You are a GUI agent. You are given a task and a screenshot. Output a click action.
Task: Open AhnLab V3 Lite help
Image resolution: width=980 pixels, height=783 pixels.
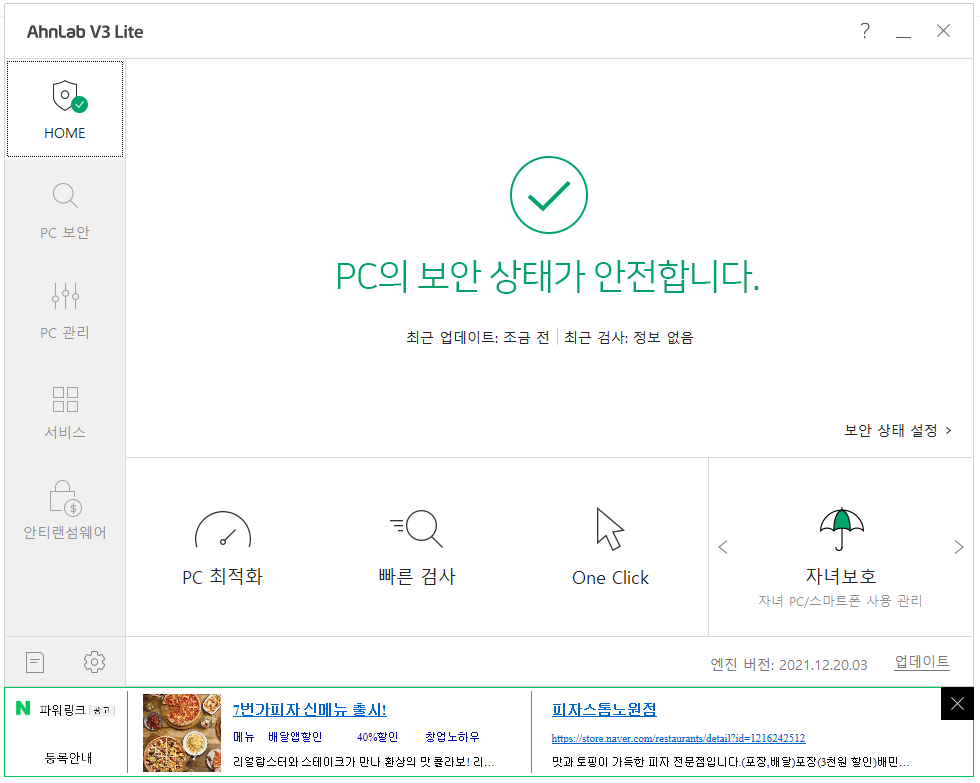[864, 31]
